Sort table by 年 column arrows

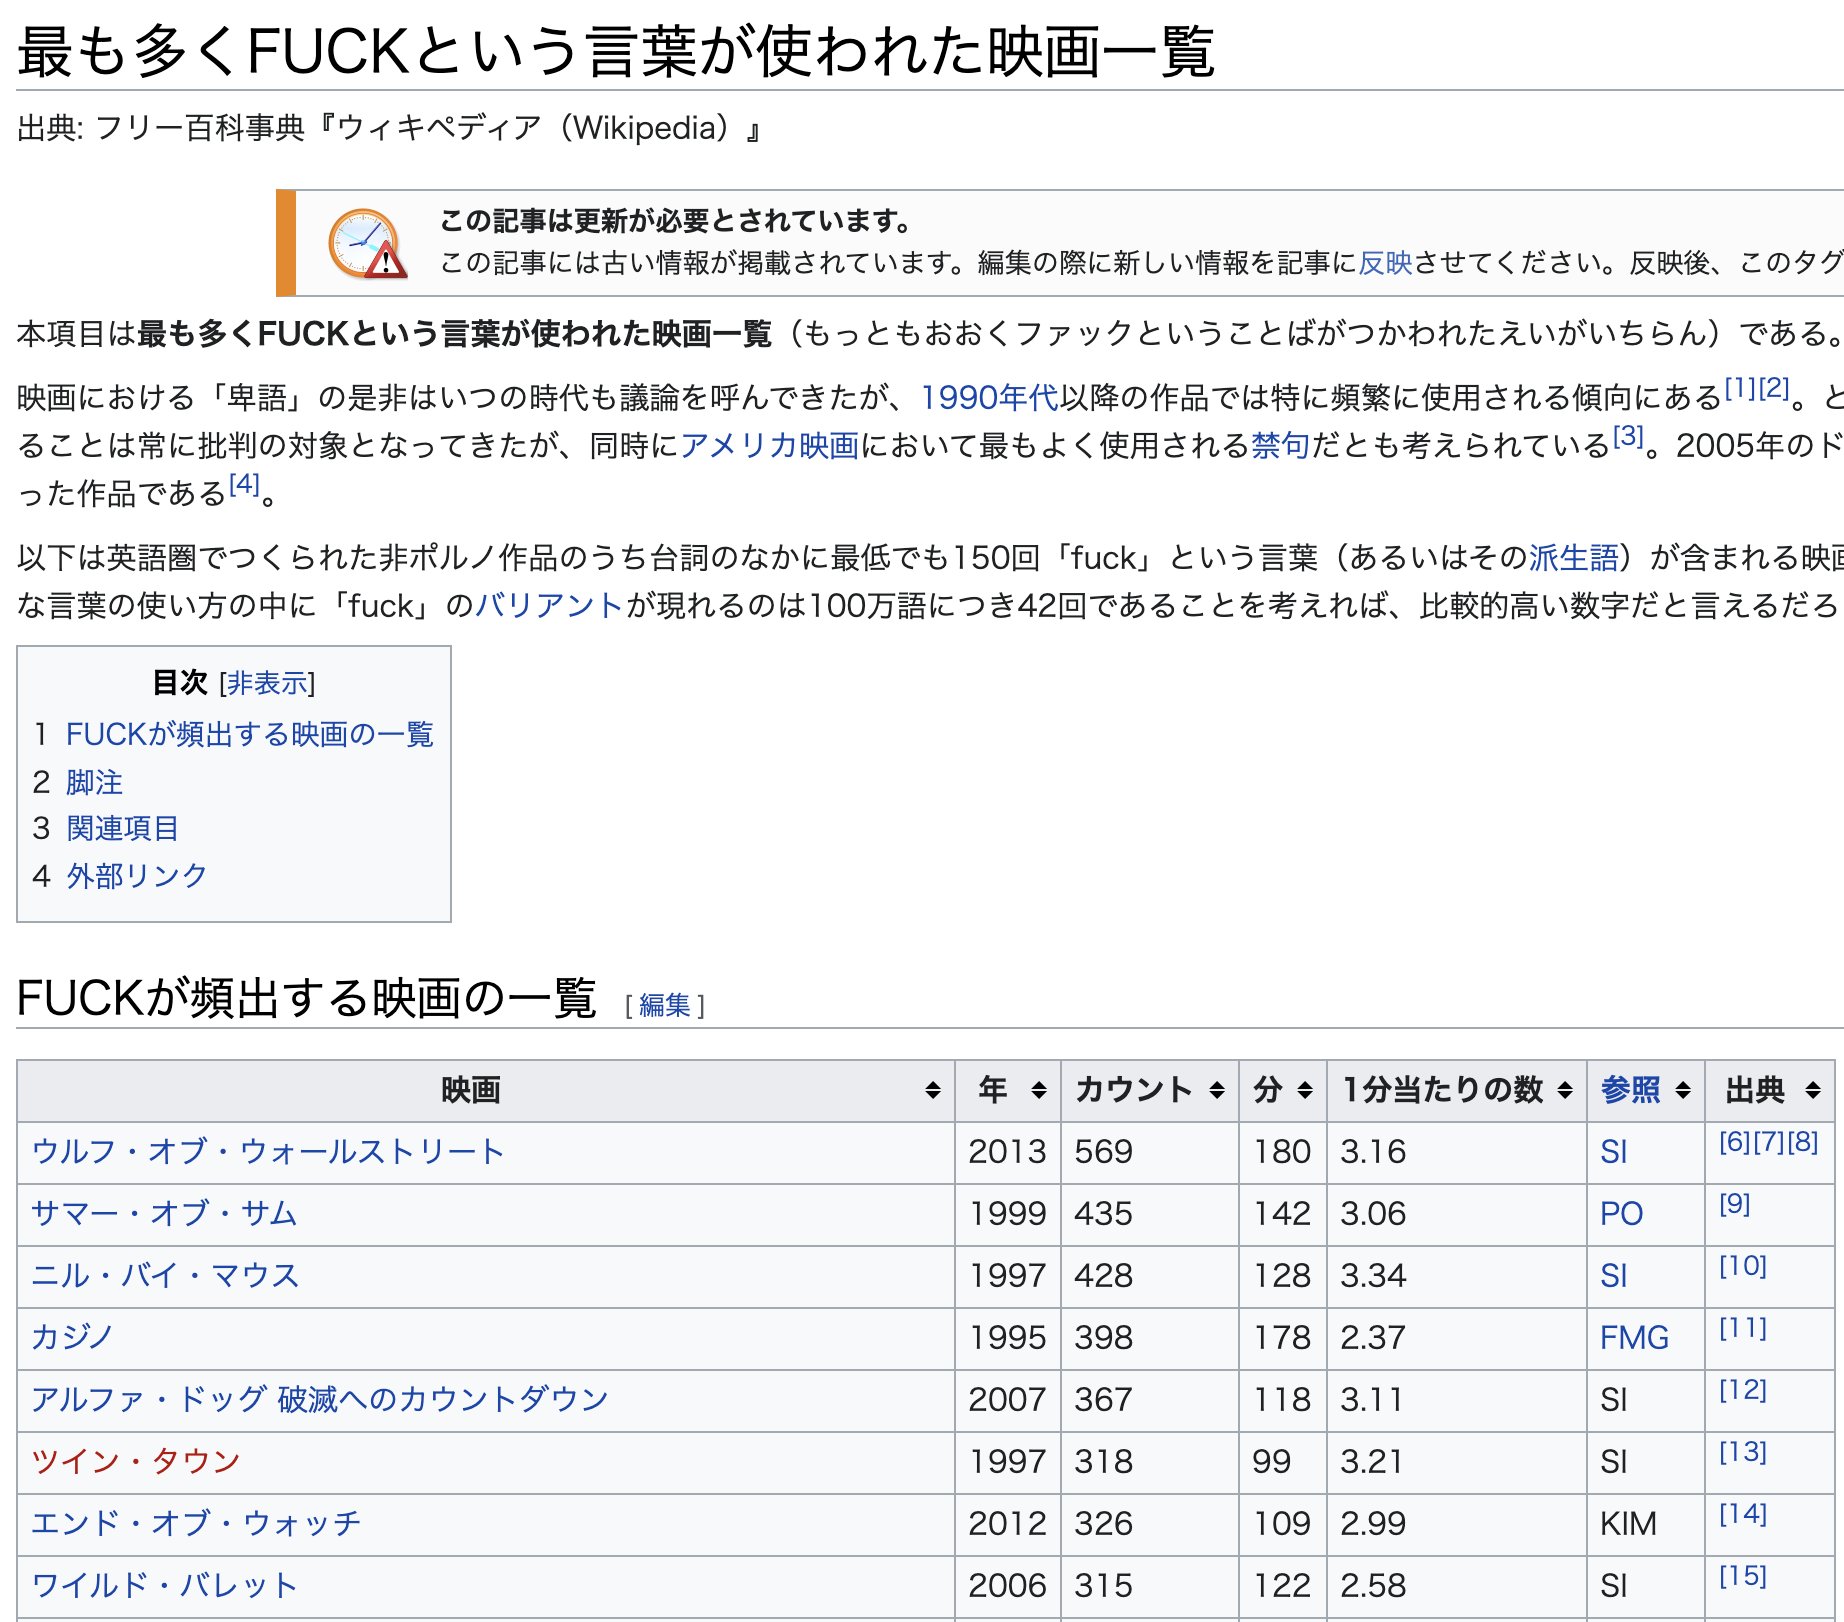[1039, 1090]
